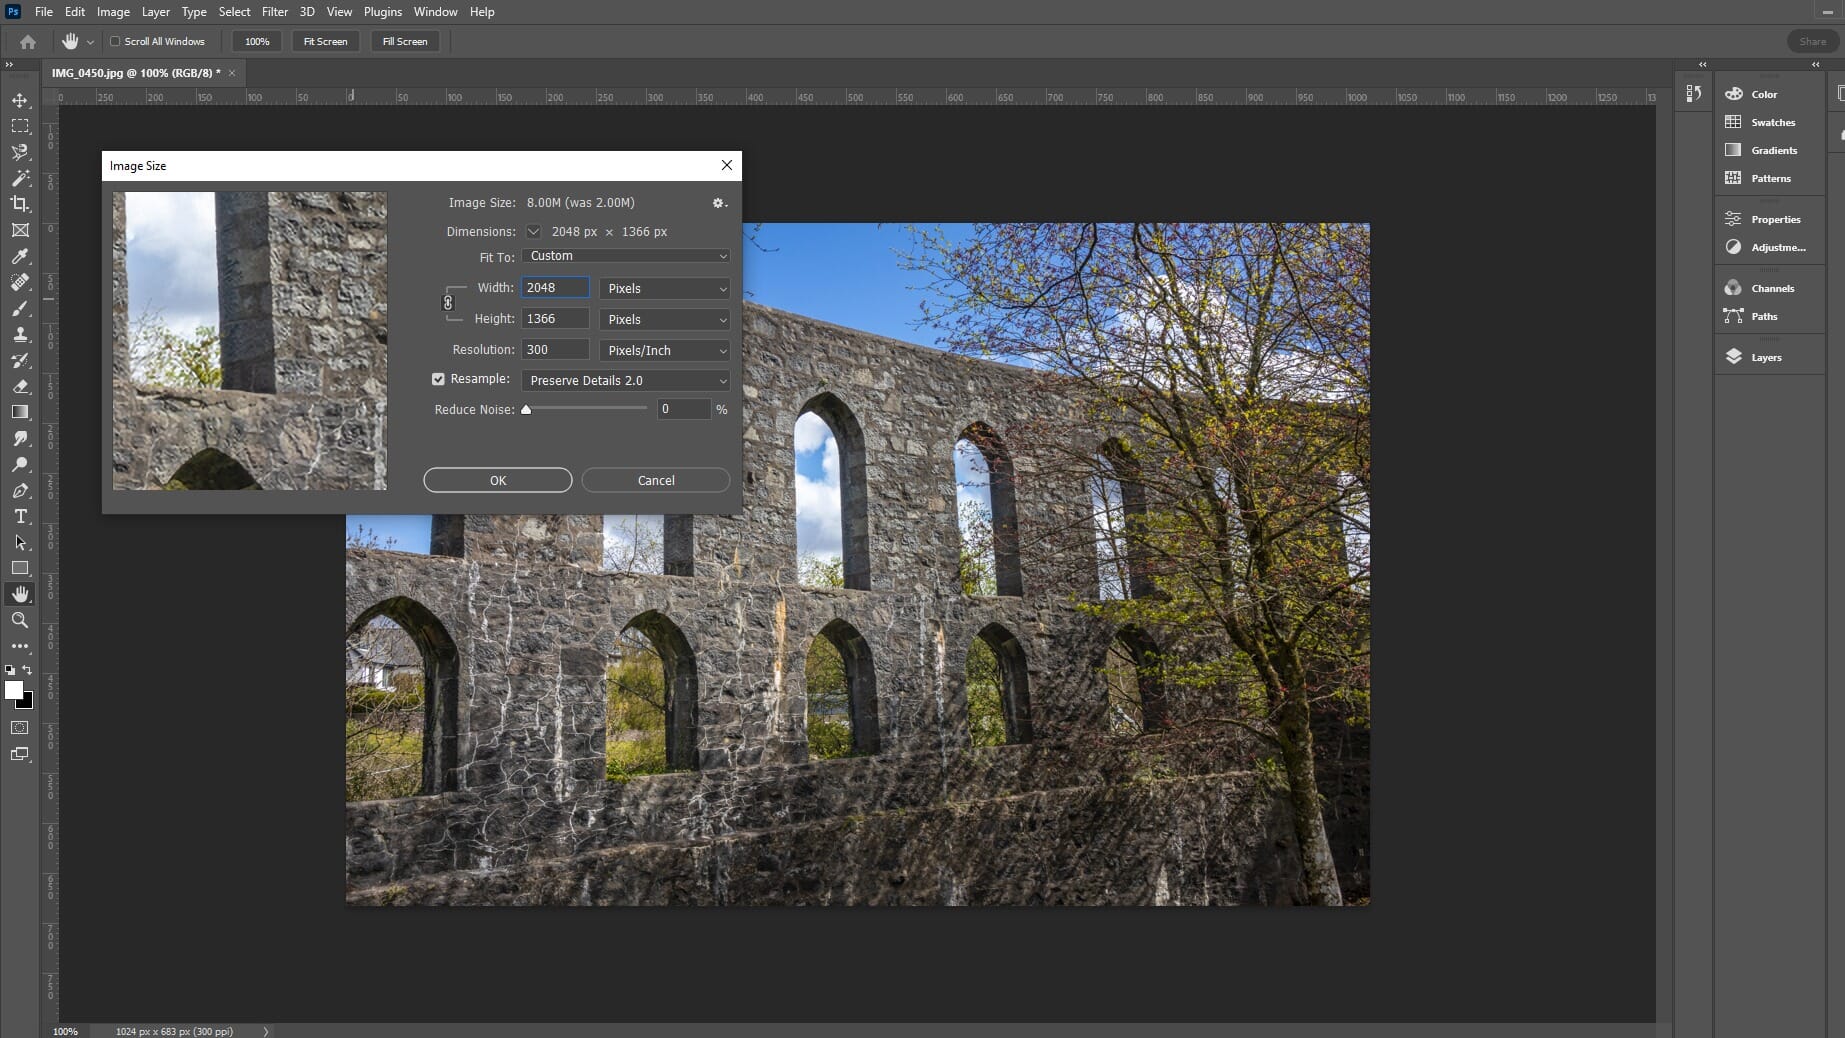This screenshot has width=1845, height=1038.
Task: Open the Resample method dropdown
Action: pyautogui.click(x=624, y=381)
